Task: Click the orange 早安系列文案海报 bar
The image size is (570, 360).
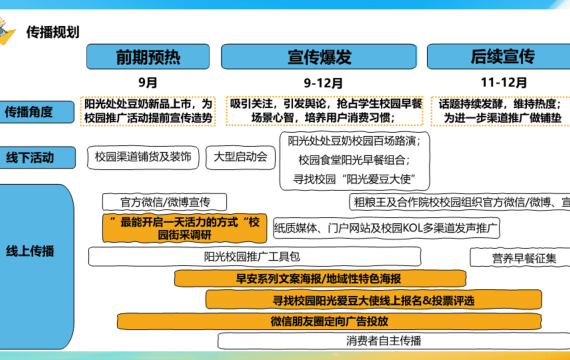Action: coord(320,279)
